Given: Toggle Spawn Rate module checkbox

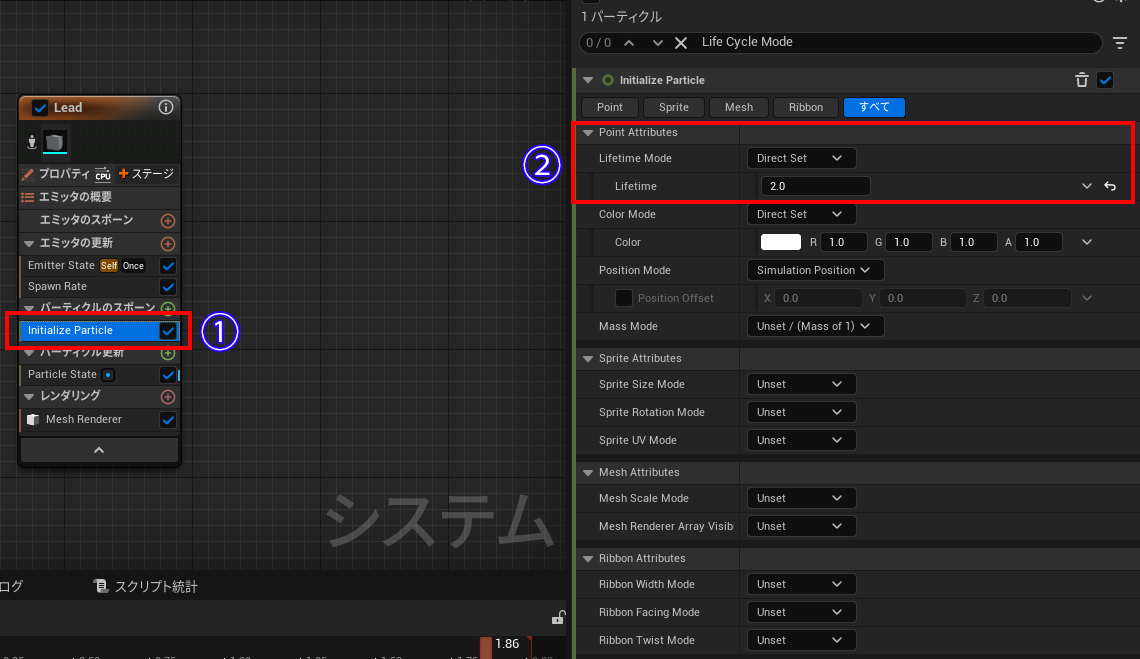Looking at the screenshot, I should pos(168,287).
